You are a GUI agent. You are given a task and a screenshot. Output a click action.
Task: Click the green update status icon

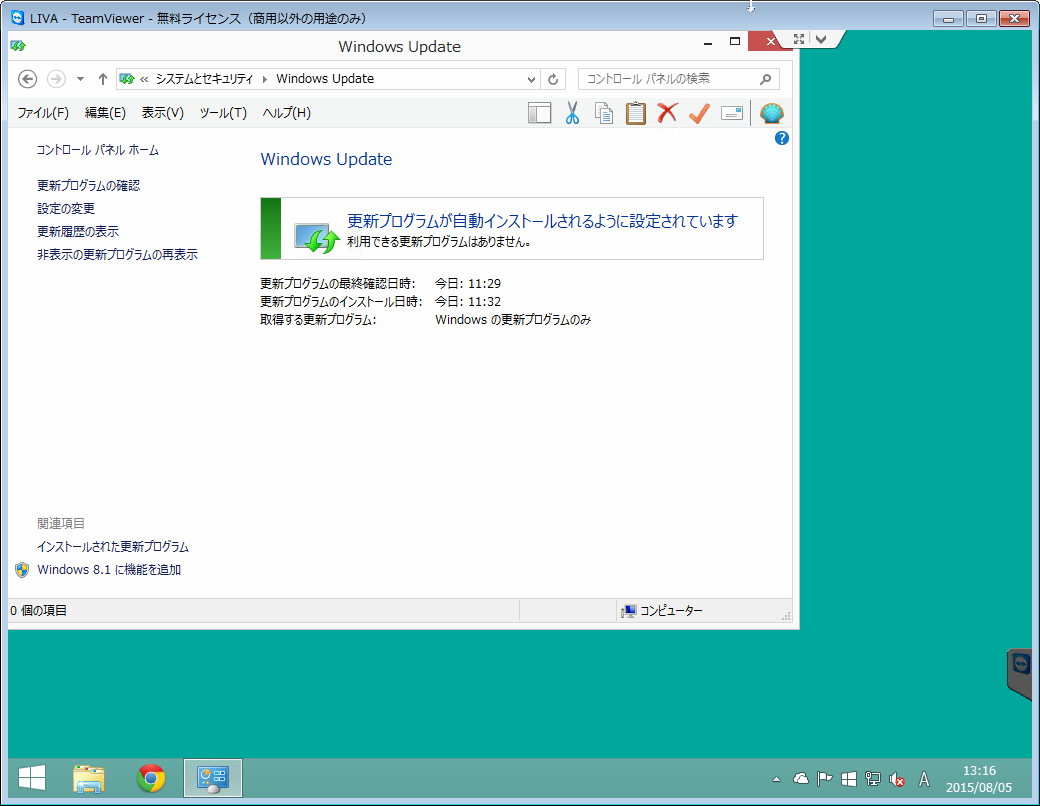pyautogui.click(x=316, y=237)
